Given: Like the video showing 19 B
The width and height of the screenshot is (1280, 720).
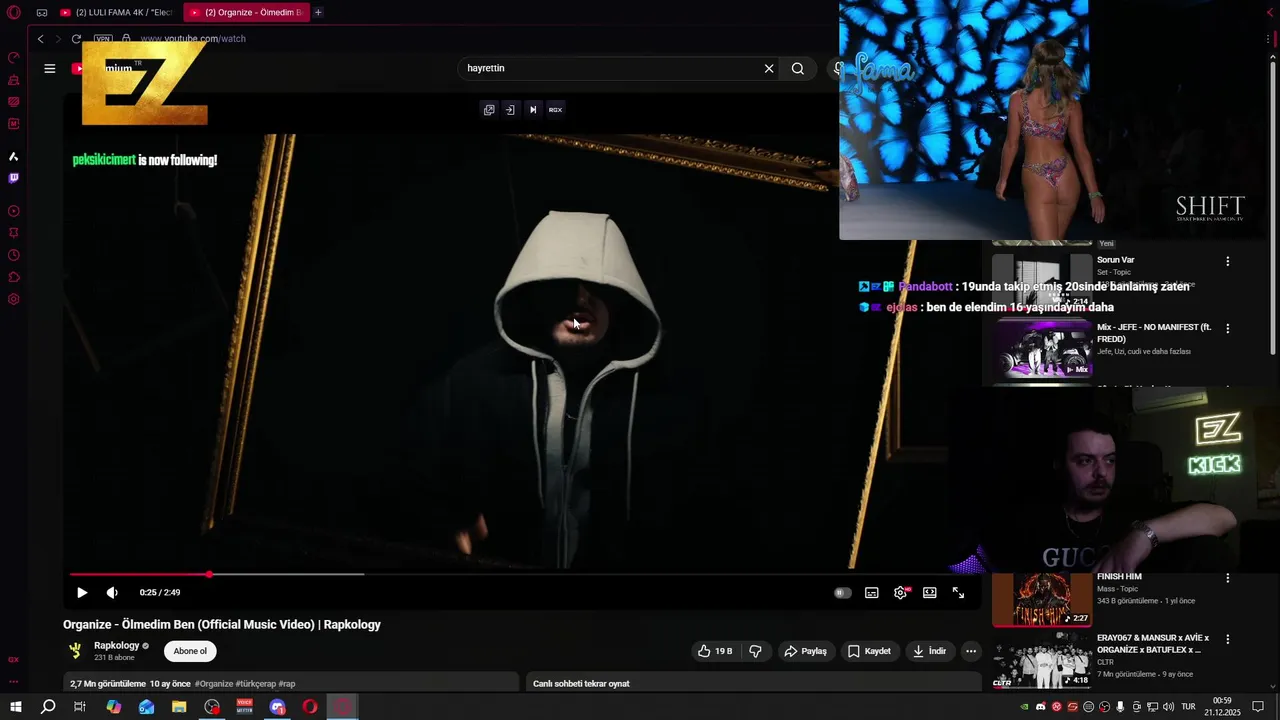Looking at the screenshot, I should click(716, 651).
